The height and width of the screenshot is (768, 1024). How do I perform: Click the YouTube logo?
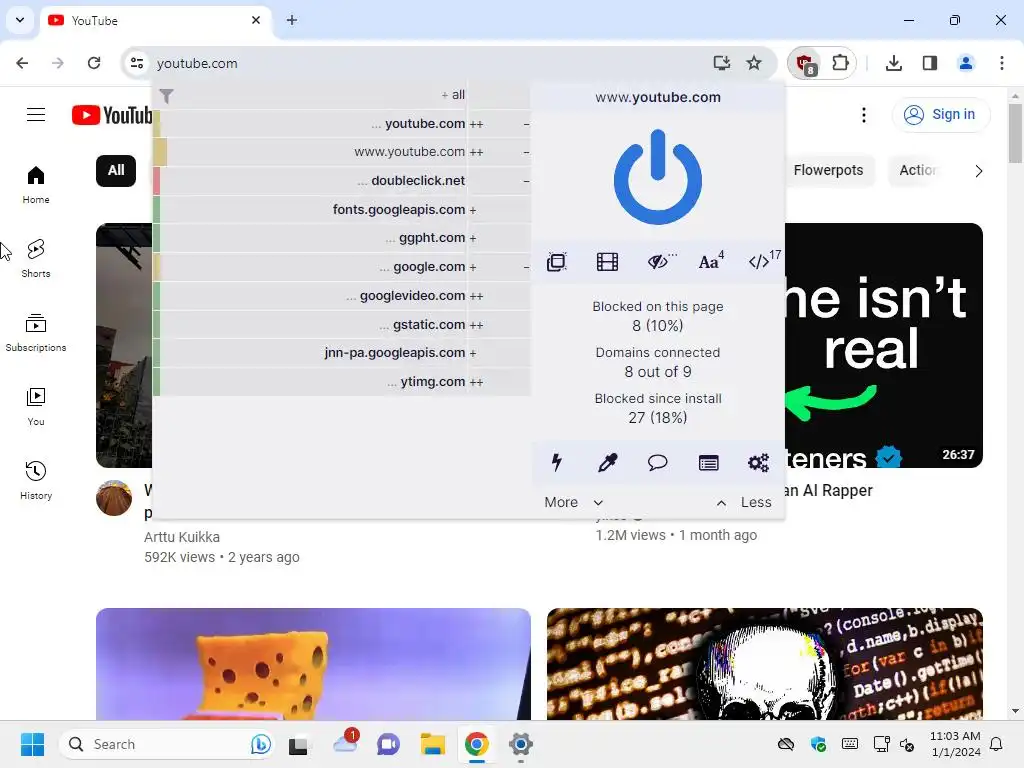point(112,115)
